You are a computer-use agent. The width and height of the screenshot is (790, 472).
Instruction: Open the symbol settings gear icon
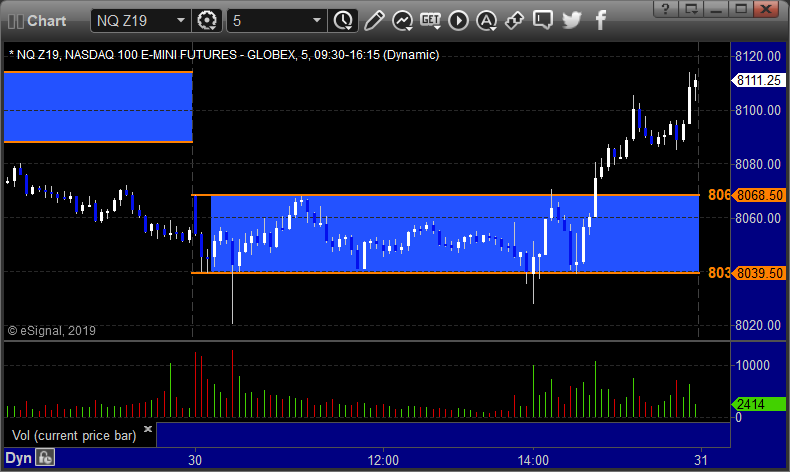click(x=207, y=21)
